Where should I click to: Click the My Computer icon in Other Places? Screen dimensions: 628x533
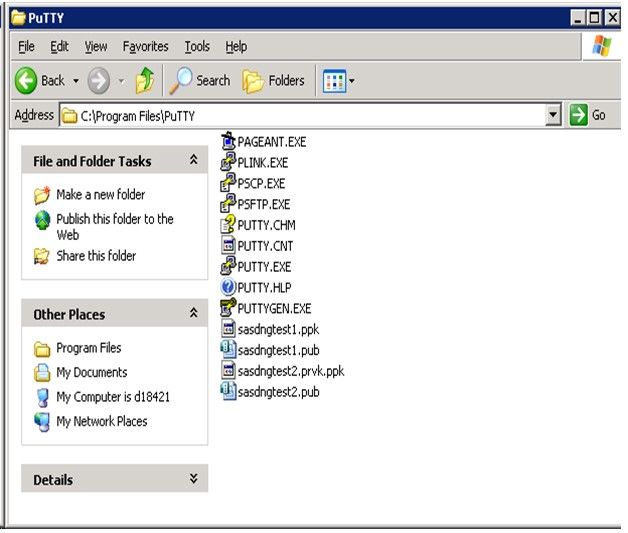42,397
